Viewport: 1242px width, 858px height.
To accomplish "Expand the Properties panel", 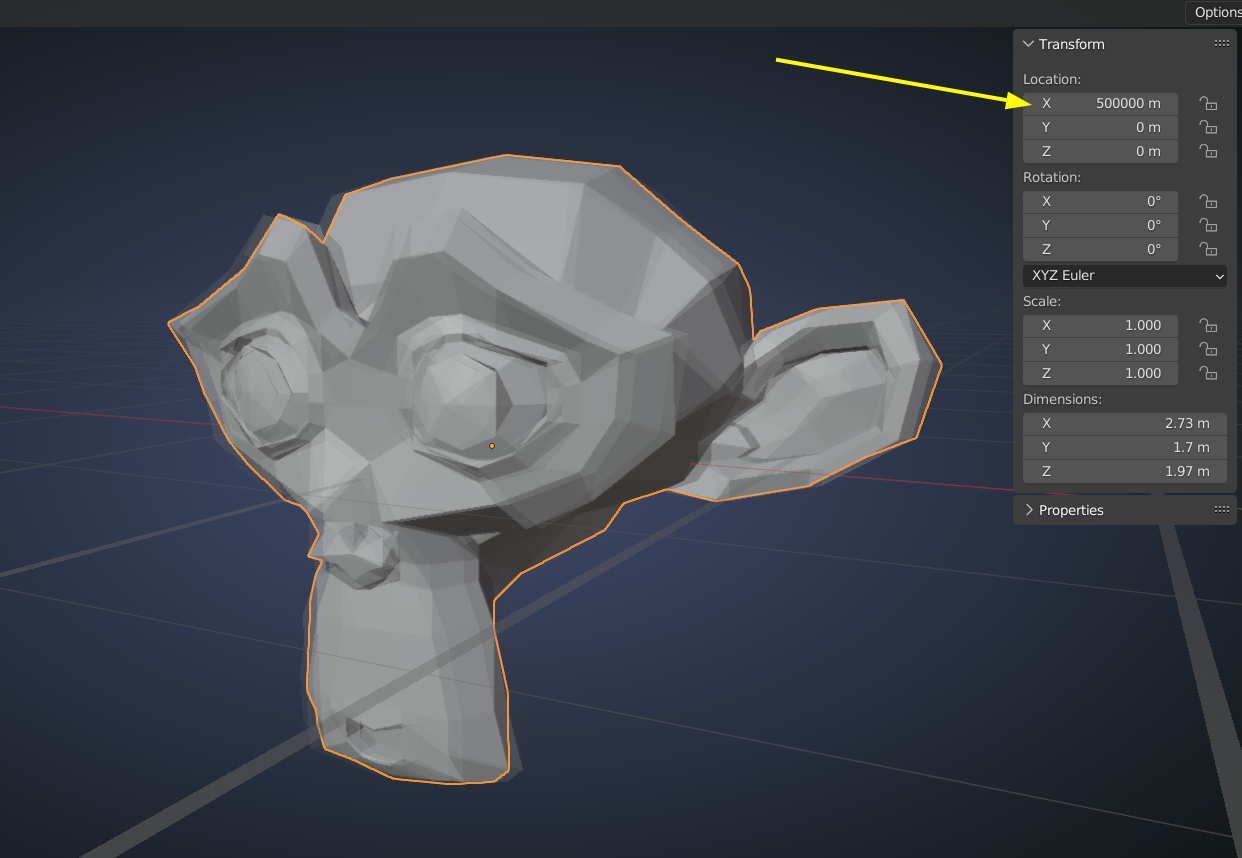I will pyautogui.click(x=1028, y=510).
